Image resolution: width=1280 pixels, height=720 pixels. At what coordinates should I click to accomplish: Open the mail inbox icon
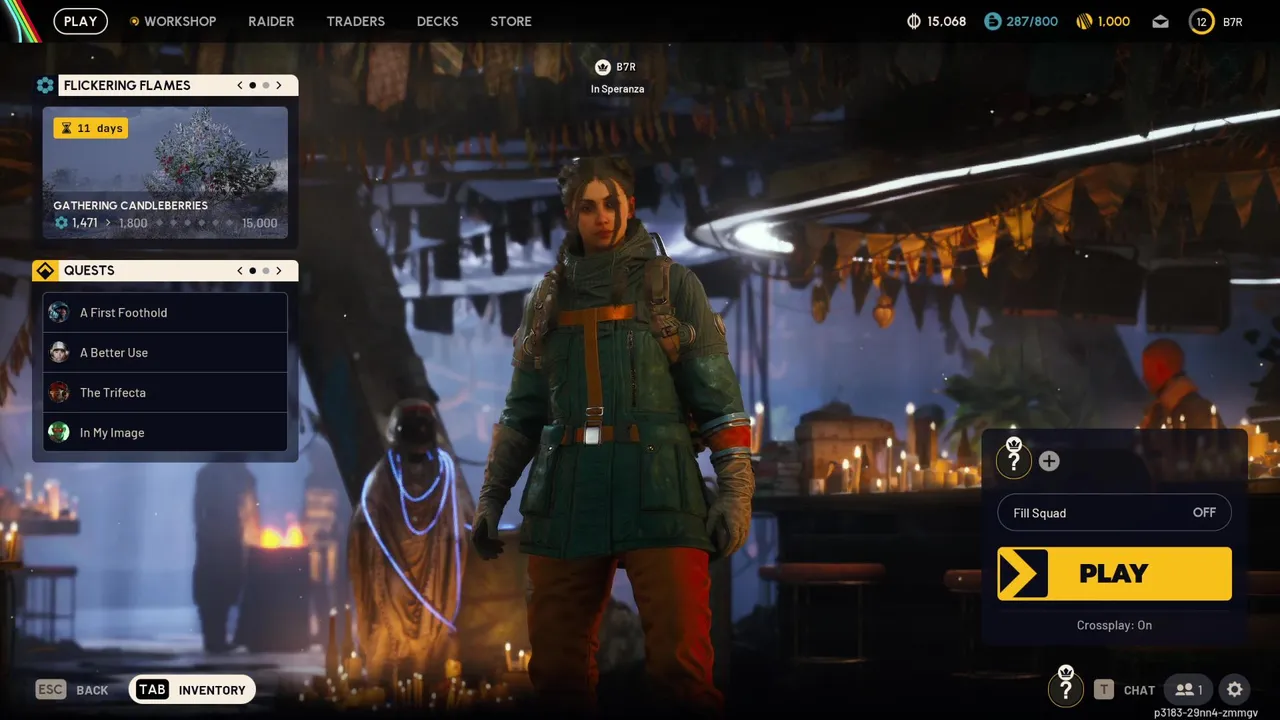[x=1160, y=21]
